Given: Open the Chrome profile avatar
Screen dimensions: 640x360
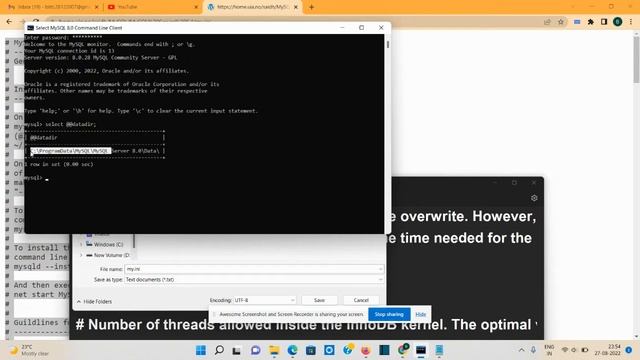Looking at the screenshot, I should click(x=618, y=22).
